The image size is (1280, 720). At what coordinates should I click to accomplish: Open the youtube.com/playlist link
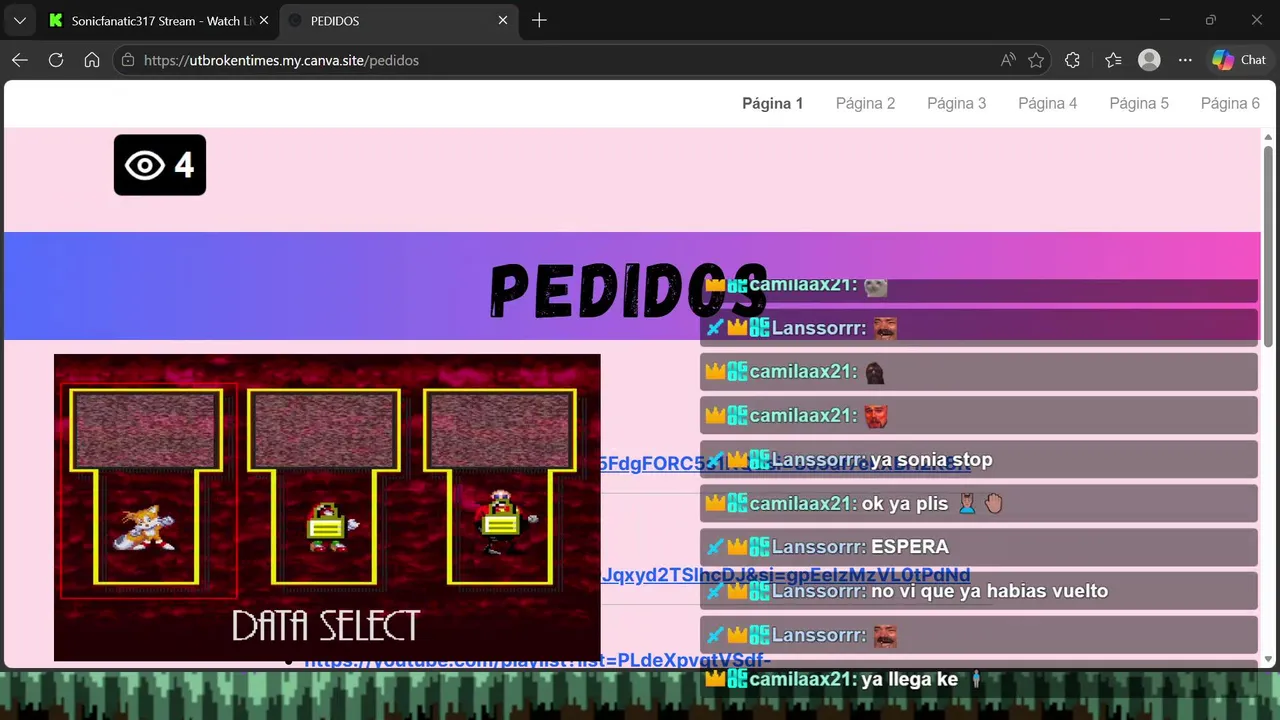click(x=538, y=661)
